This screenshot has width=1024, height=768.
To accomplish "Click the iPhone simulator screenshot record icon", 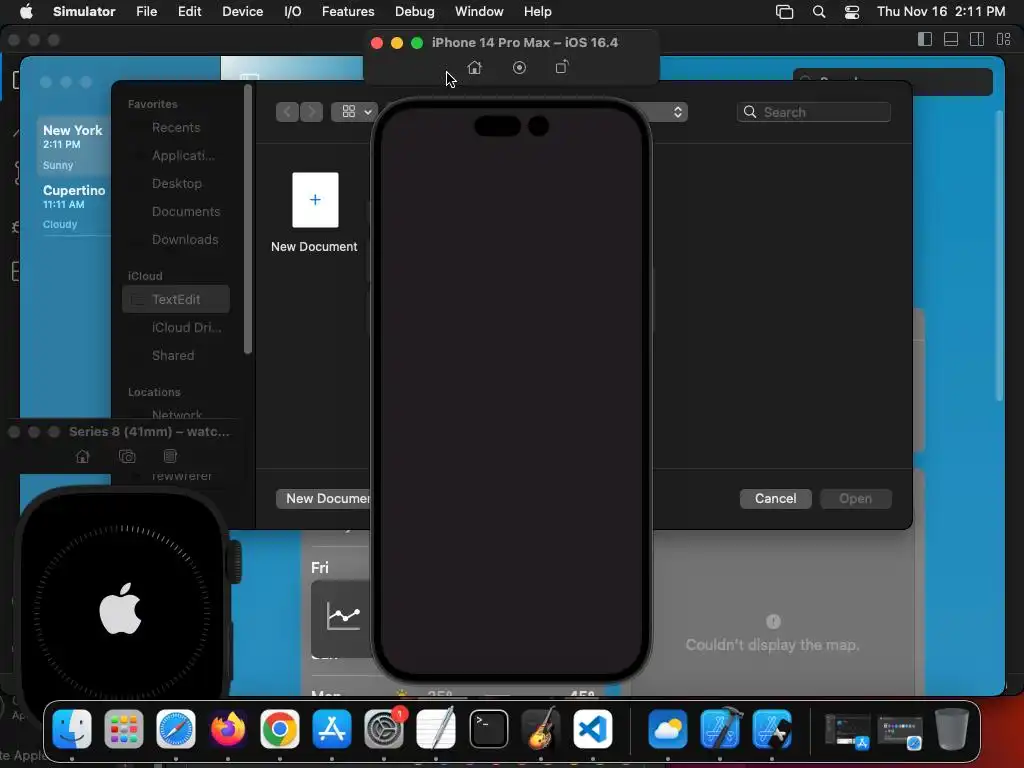I will coord(519,67).
